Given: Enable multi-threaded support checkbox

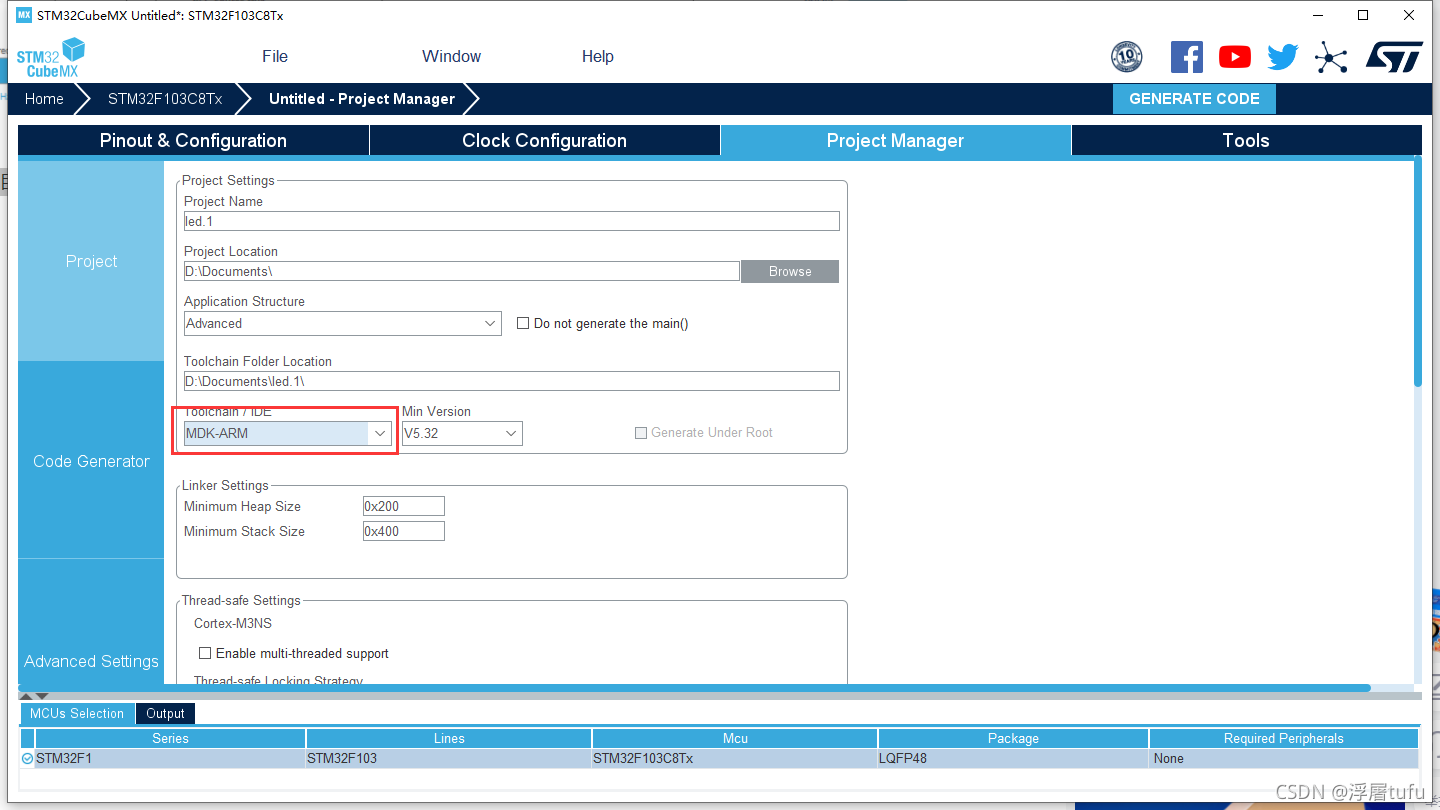Looking at the screenshot, I should pyautogui.click(x=205, y=653).
